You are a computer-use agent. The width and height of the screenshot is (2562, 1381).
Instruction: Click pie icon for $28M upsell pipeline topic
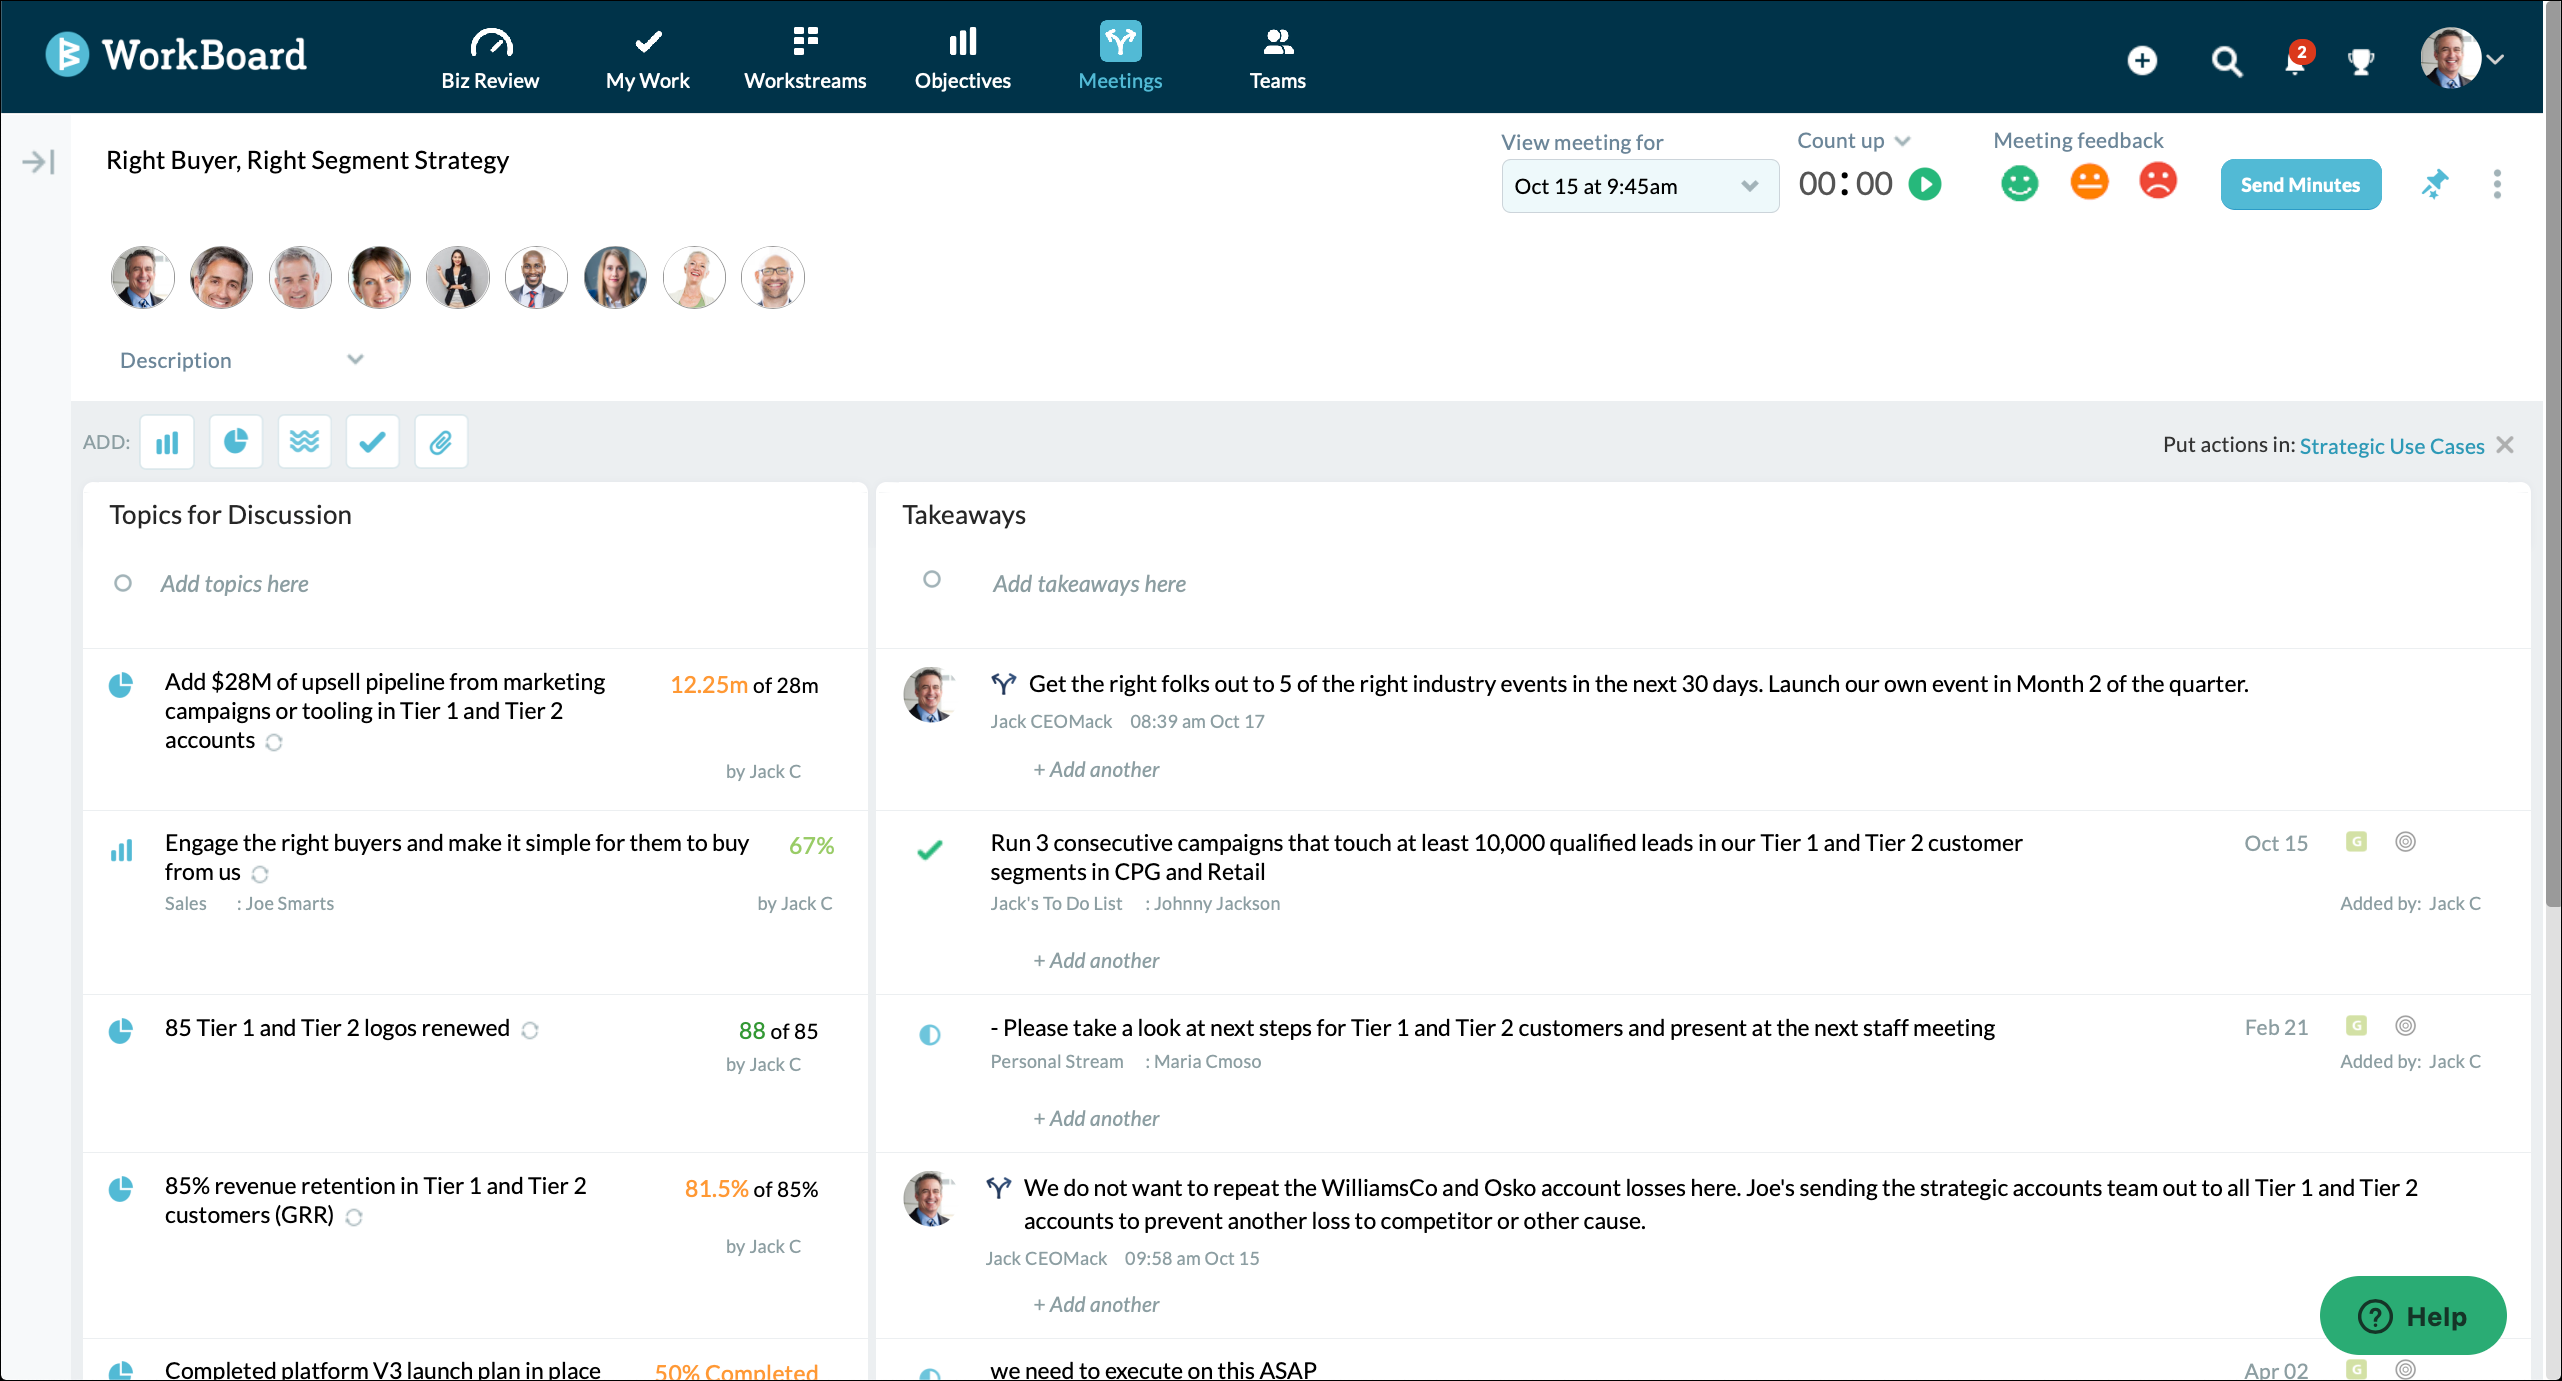[120, 685]
